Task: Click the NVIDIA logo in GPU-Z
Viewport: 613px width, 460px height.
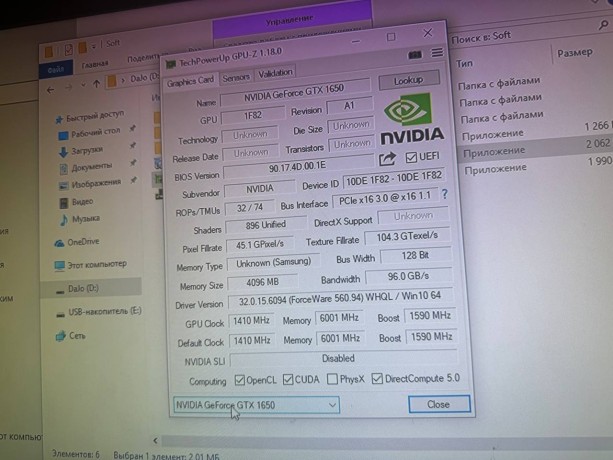Action: tap(410, 119)
